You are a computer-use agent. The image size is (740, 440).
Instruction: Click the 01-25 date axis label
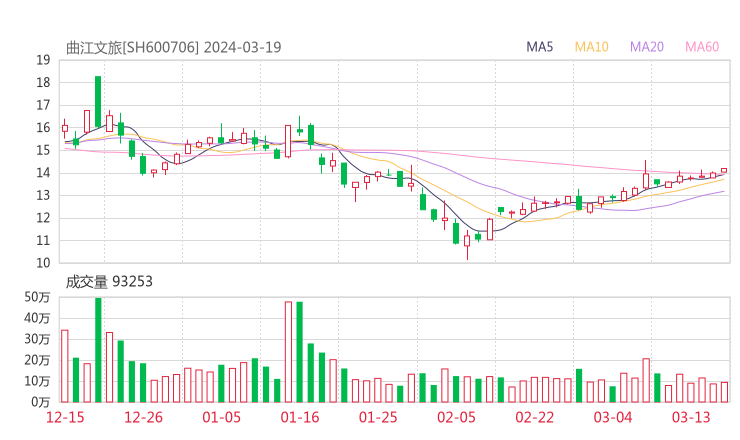378,417
